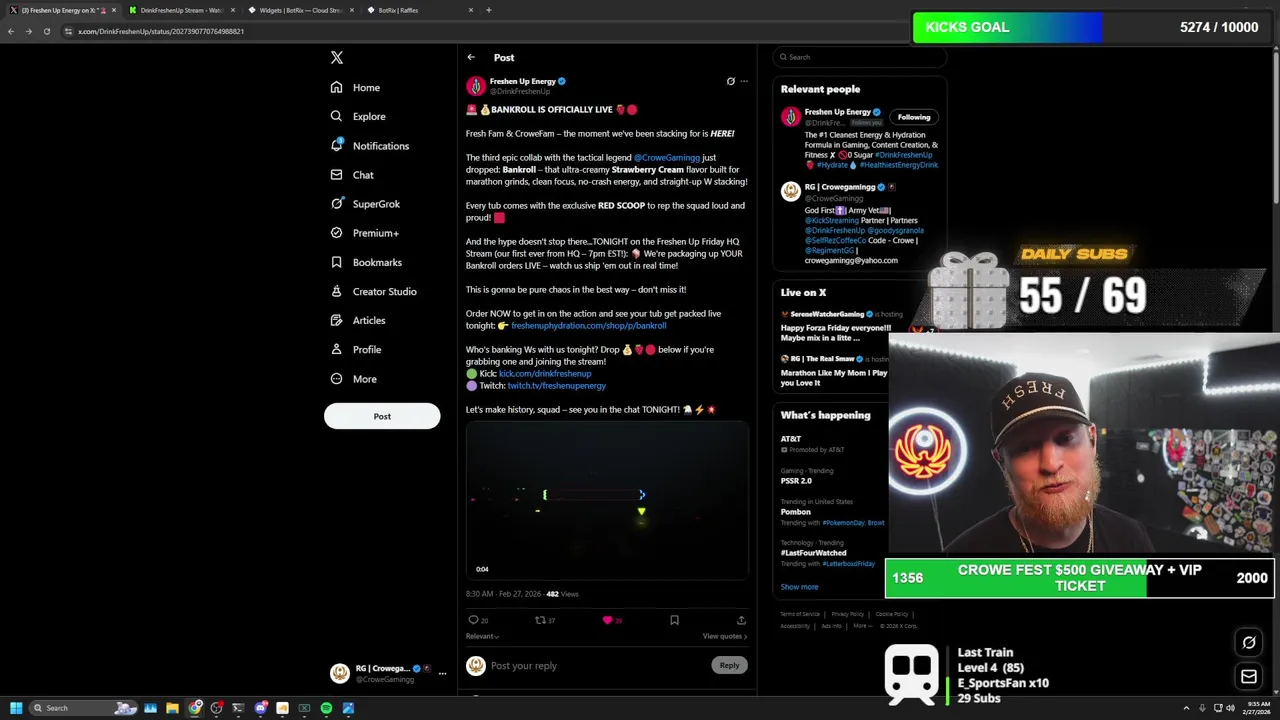Switch to BotRix | Raffles tab

(x=420, y=10)
